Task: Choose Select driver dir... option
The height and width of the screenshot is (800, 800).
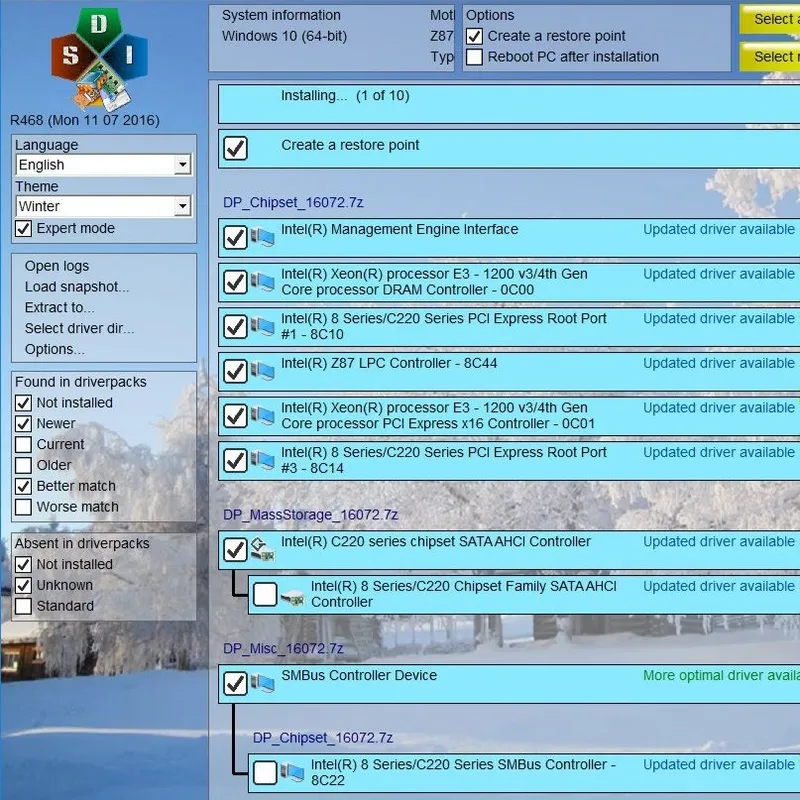Action: coord(80,329)
